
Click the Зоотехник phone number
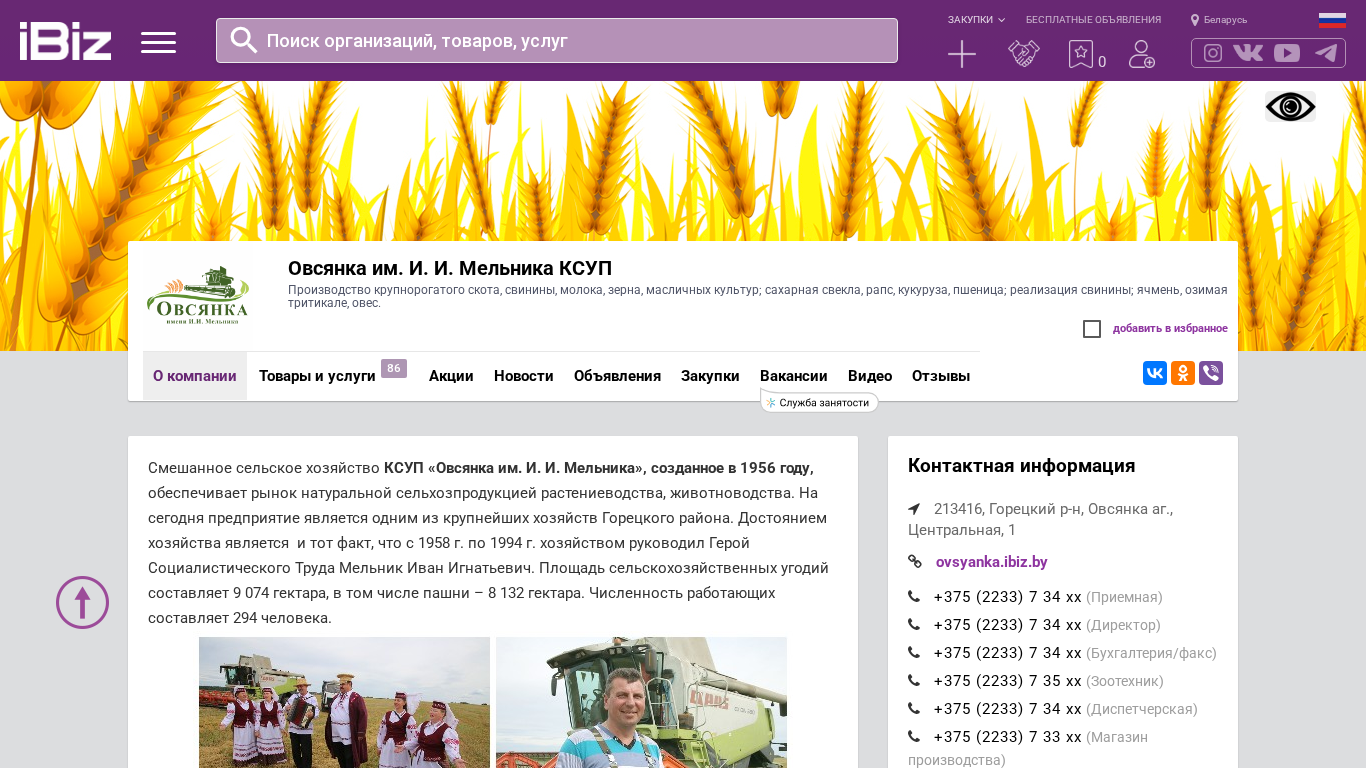coord(1008,681)
